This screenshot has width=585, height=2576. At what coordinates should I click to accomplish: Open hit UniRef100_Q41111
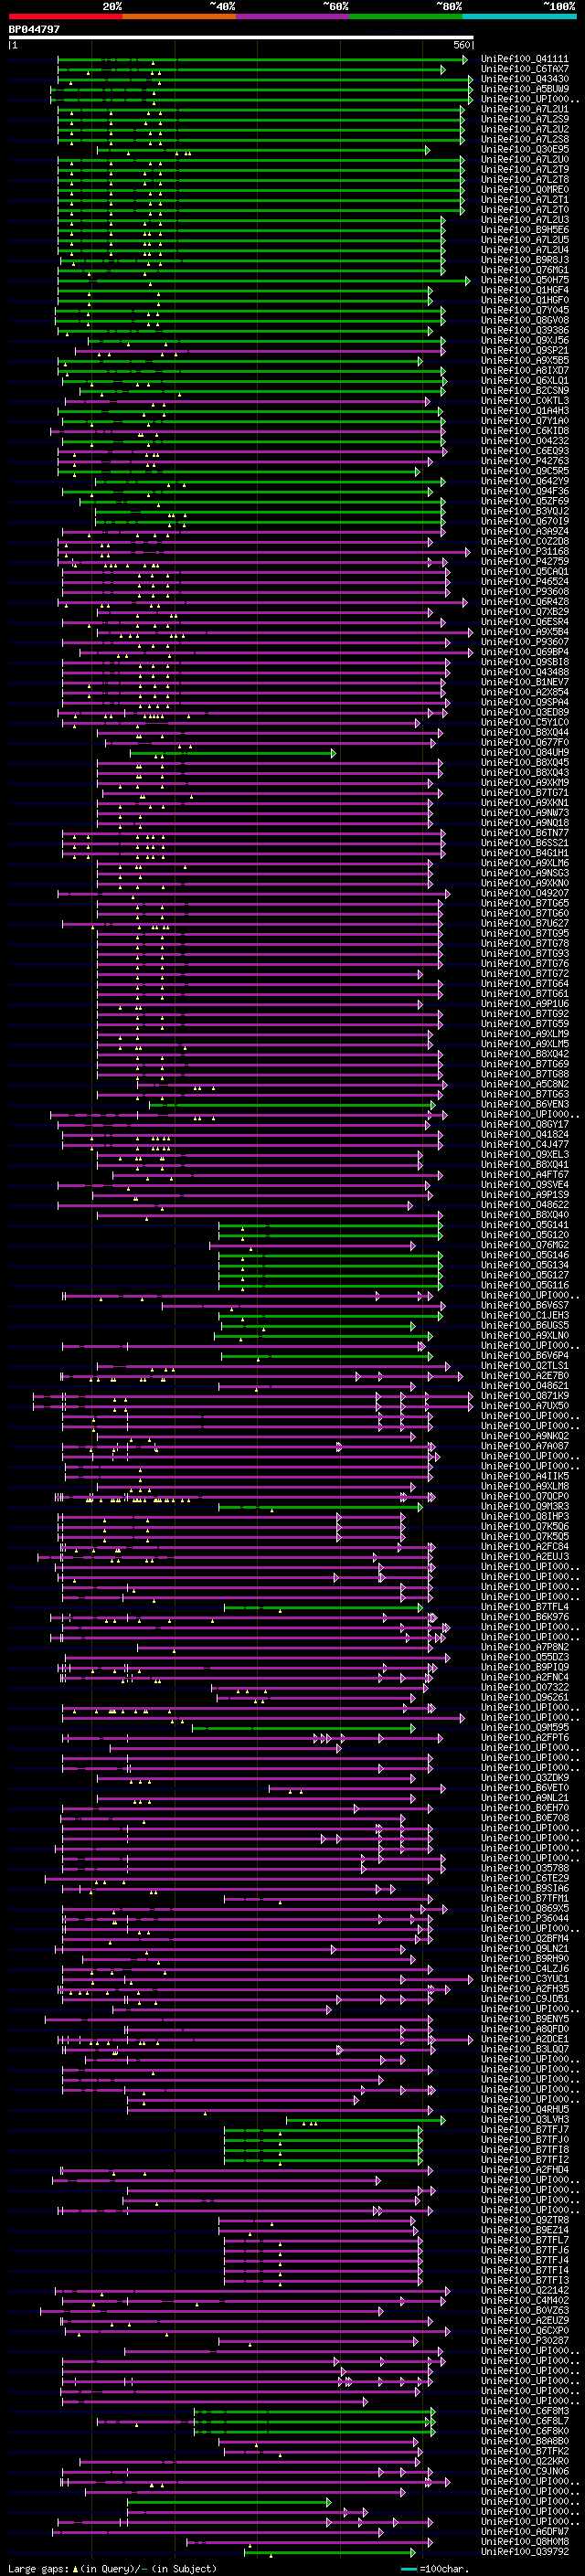click(525, 59)
